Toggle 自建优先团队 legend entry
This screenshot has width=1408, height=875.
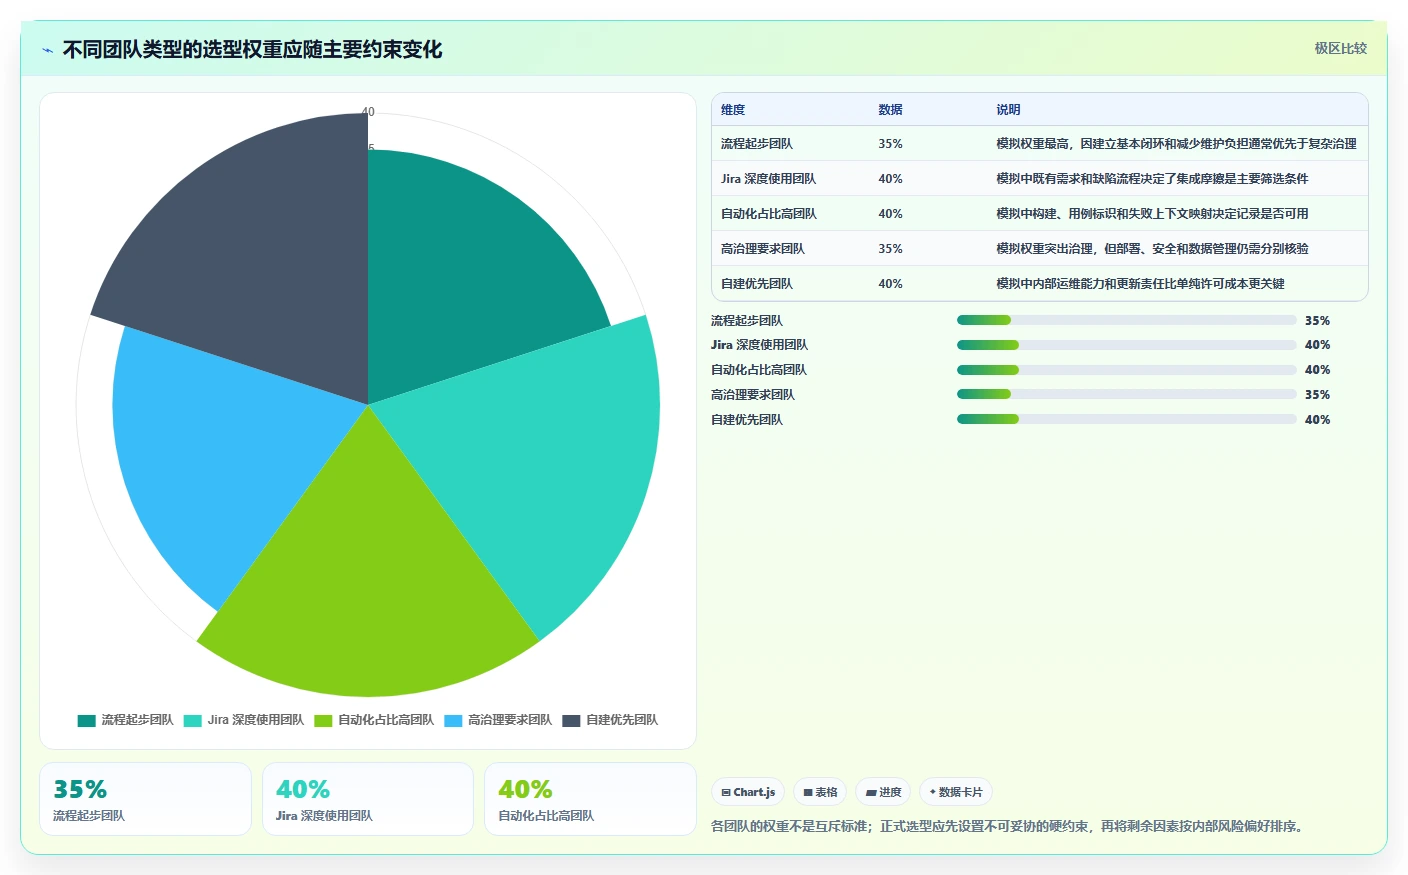click(610, 720)
